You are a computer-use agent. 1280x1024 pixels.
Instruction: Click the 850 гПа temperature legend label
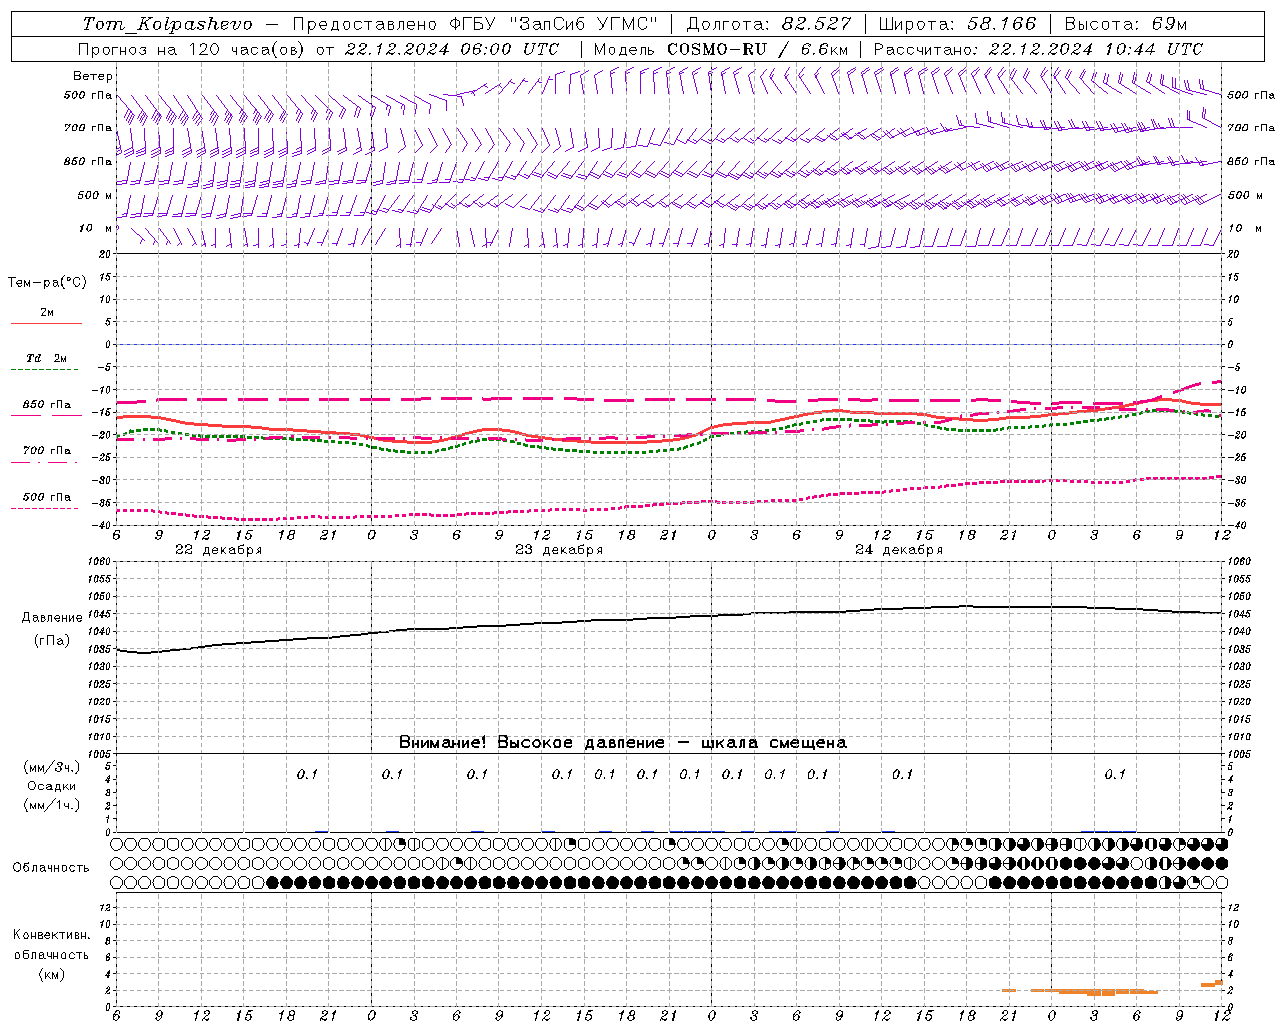(x=47, y=405)
